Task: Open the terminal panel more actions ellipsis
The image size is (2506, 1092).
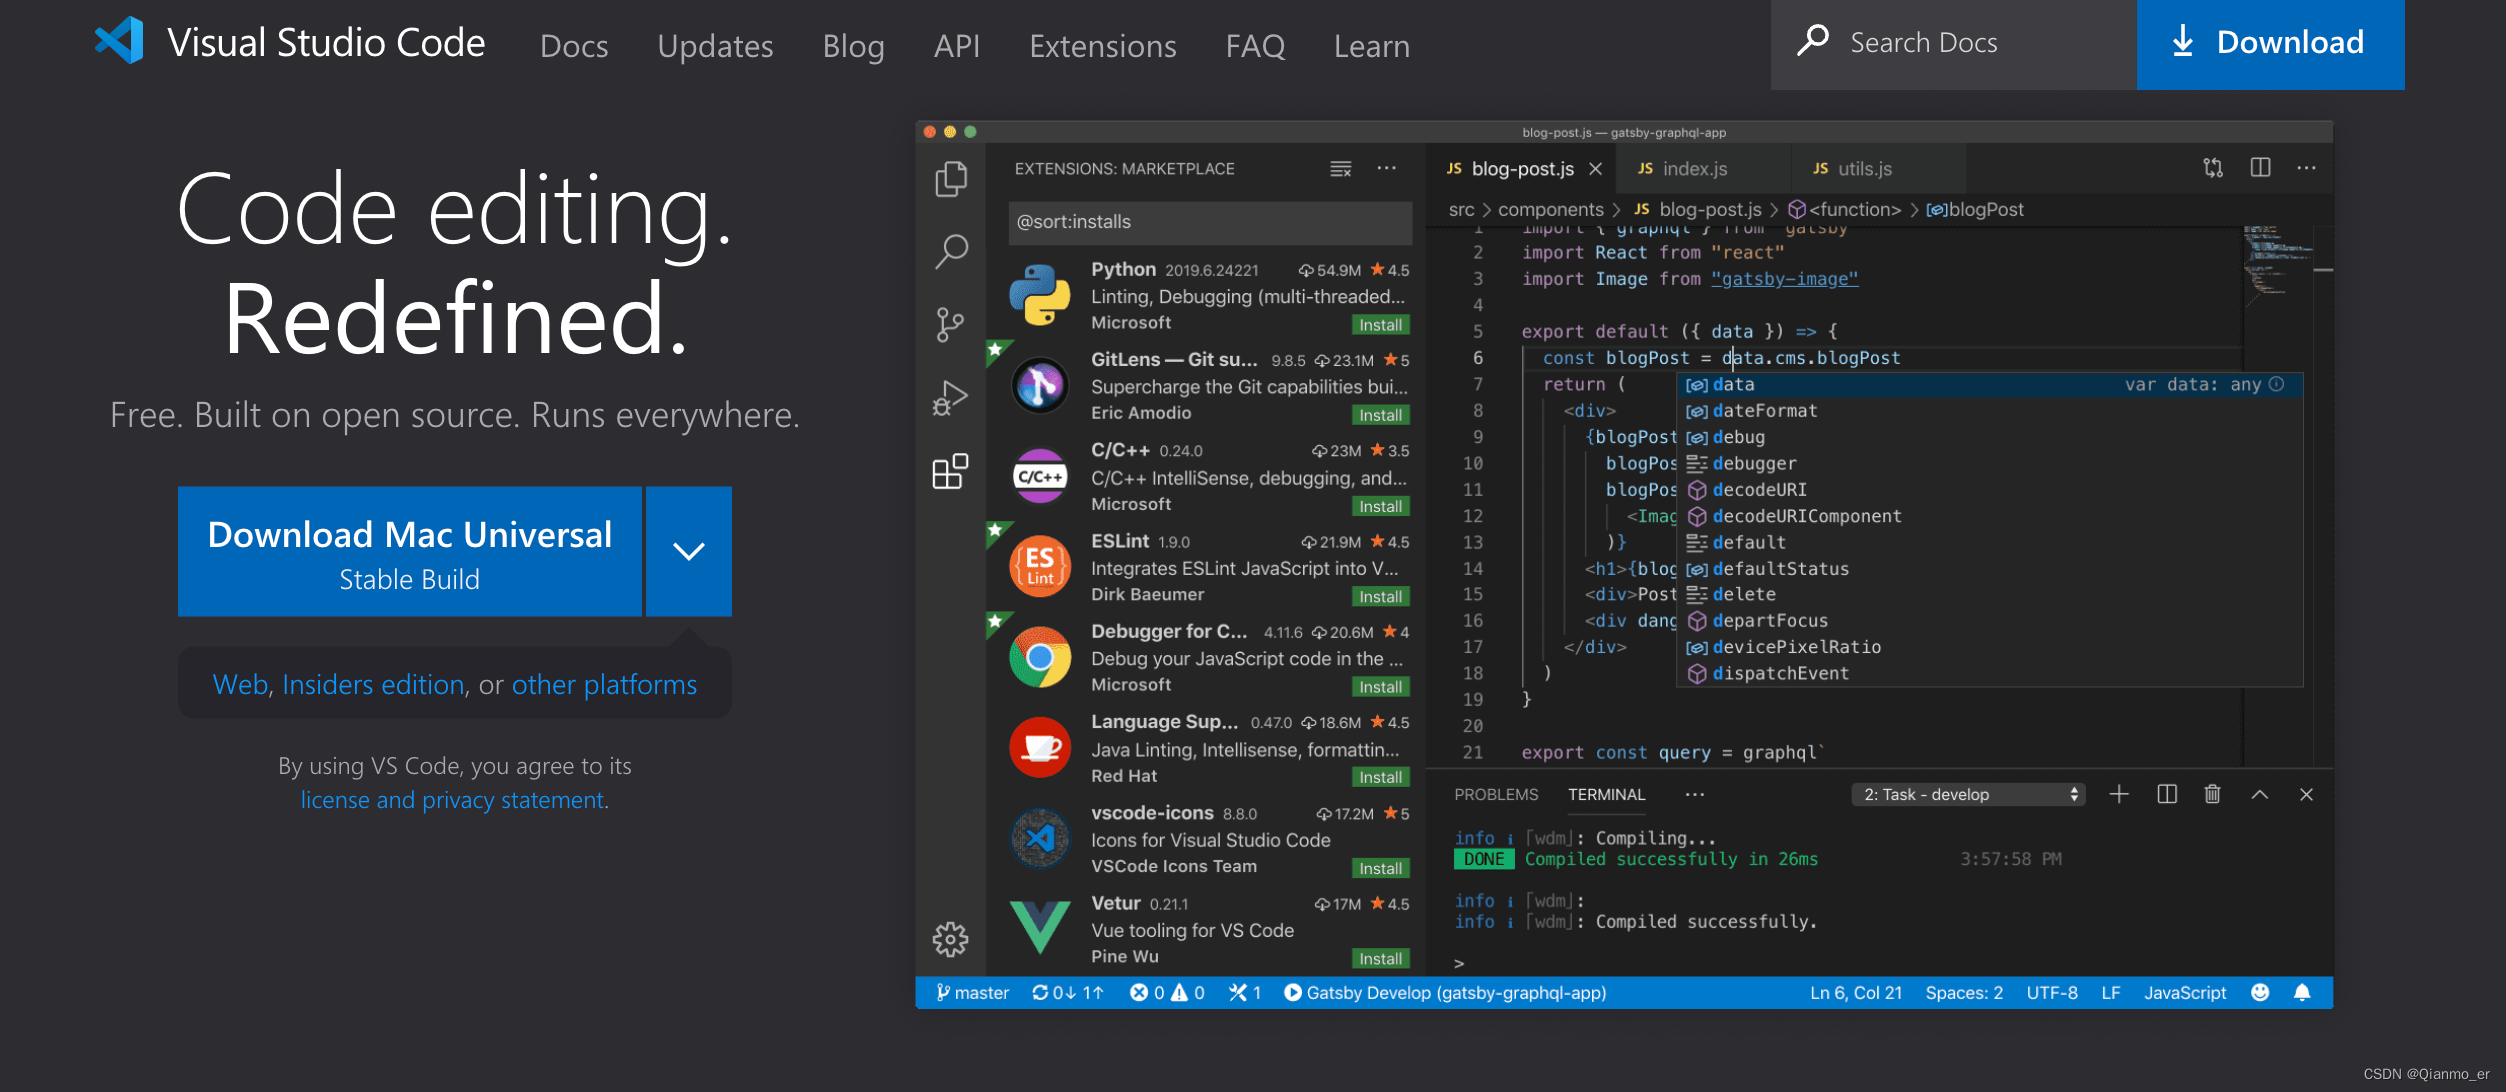Action: click(1694, 794)
